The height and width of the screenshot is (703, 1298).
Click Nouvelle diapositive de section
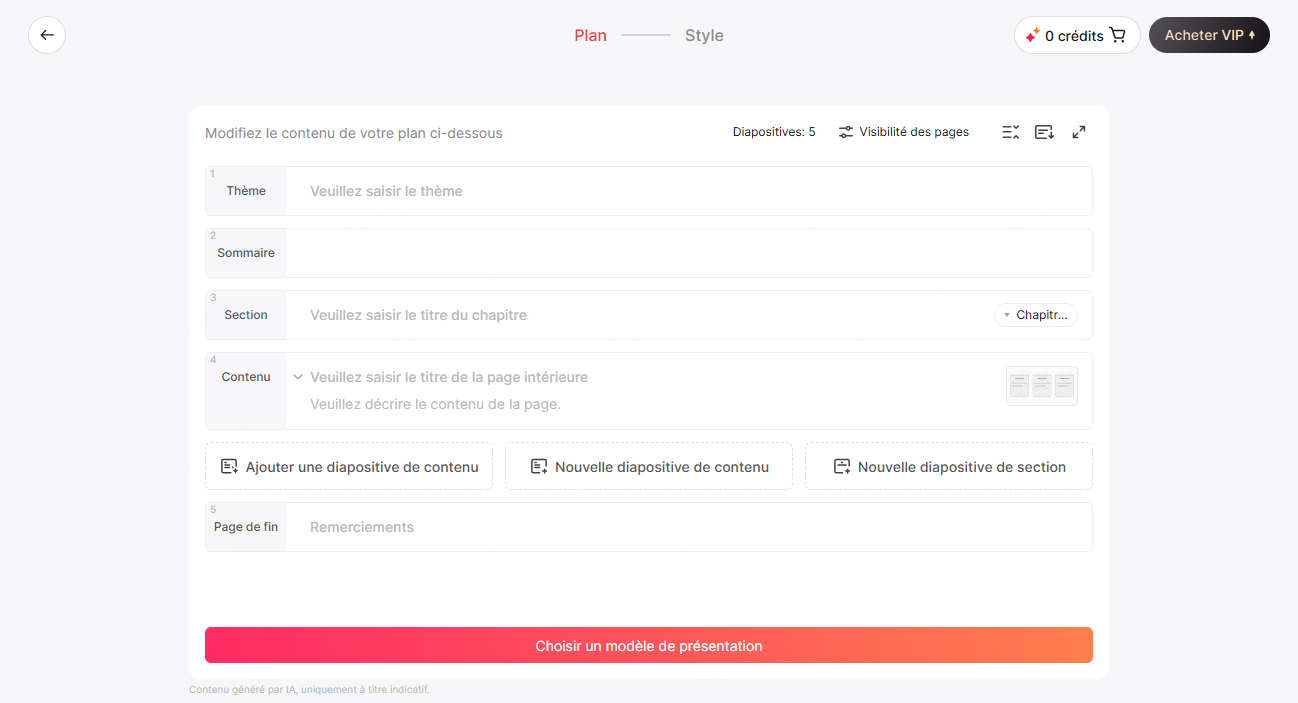pos(949,466)
